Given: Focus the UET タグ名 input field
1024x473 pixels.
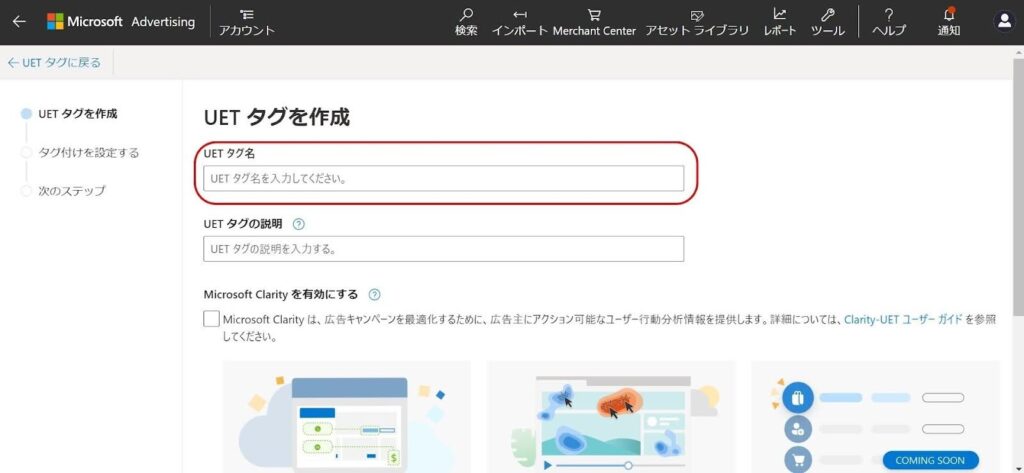Looking at the screenshot, I should pyautogui.click(x=443, y=178).
